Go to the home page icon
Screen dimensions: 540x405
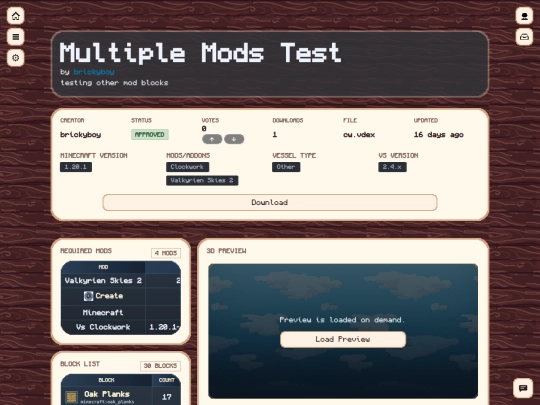(15, 16)
